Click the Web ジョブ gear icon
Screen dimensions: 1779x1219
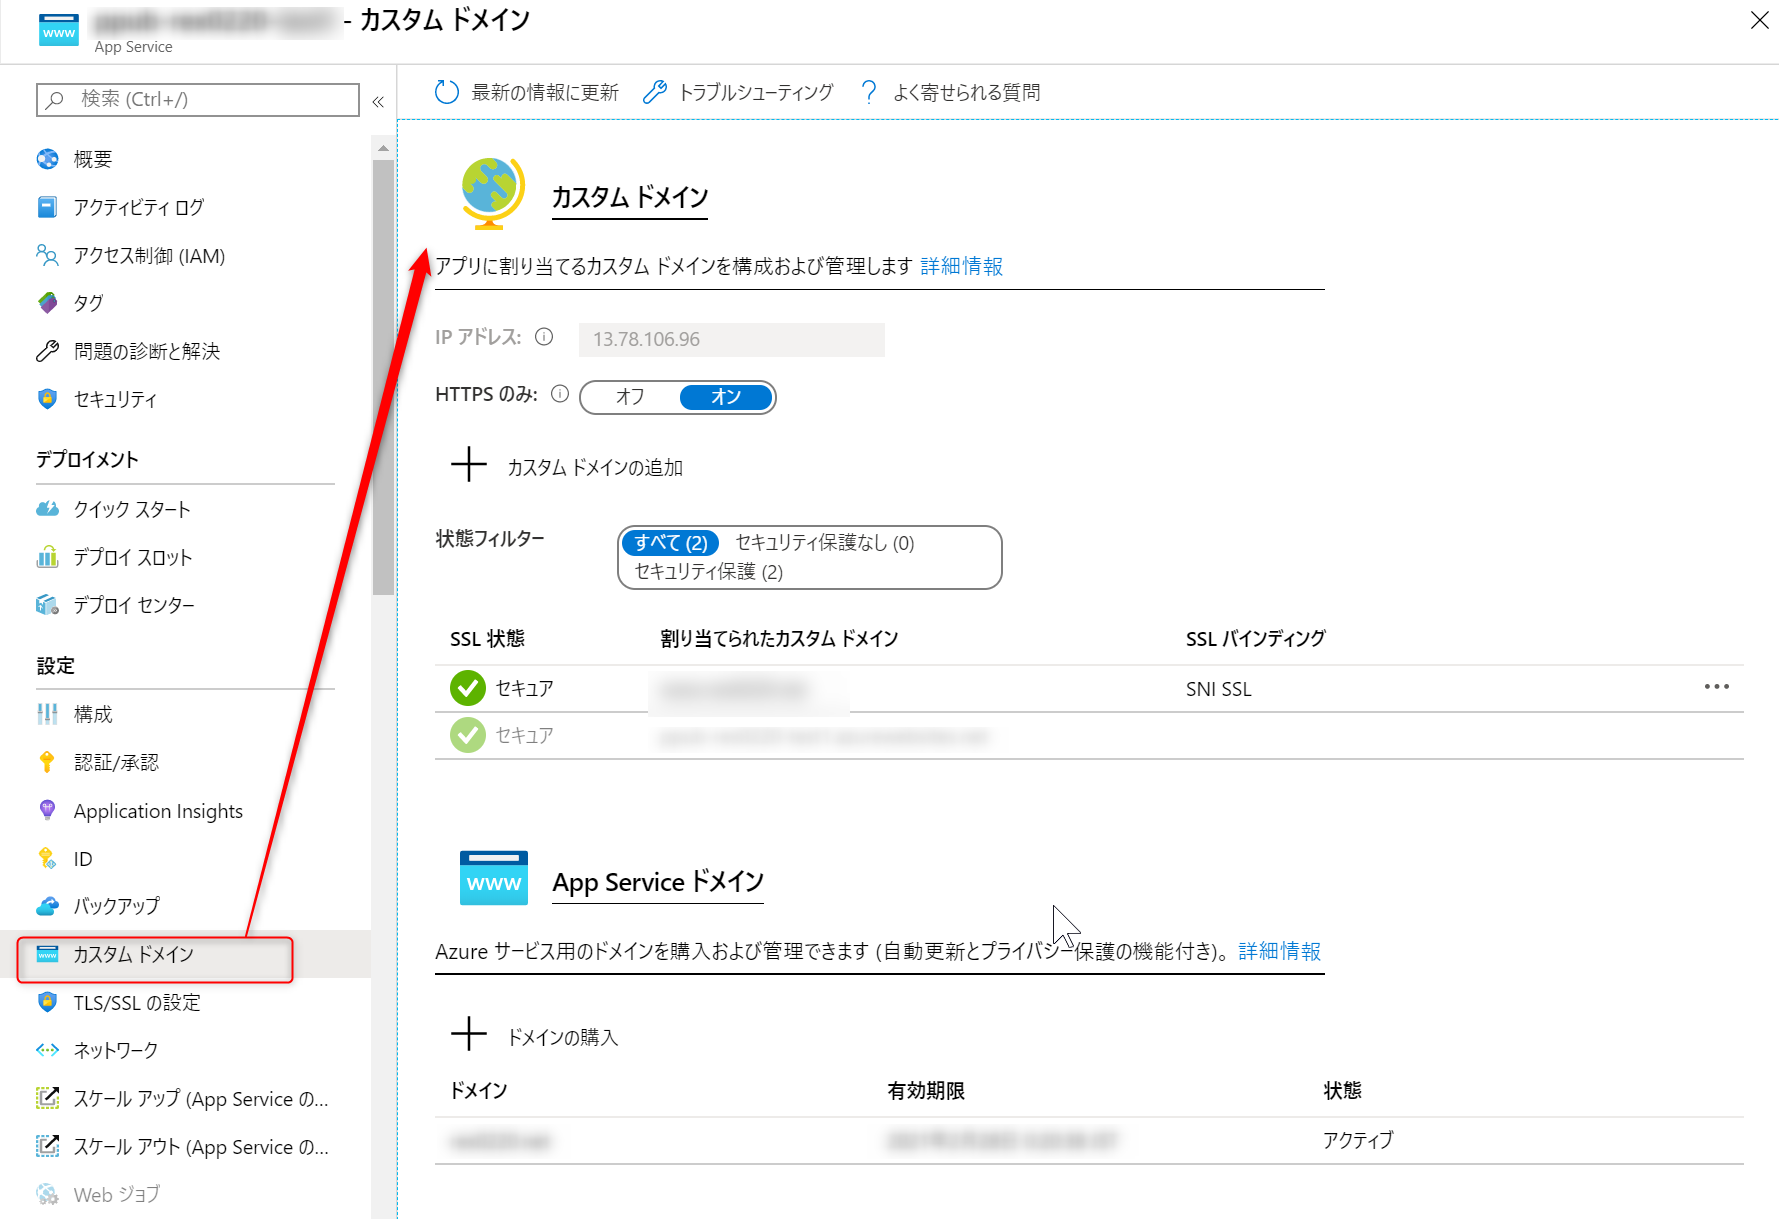click(x=47, y=1194)
